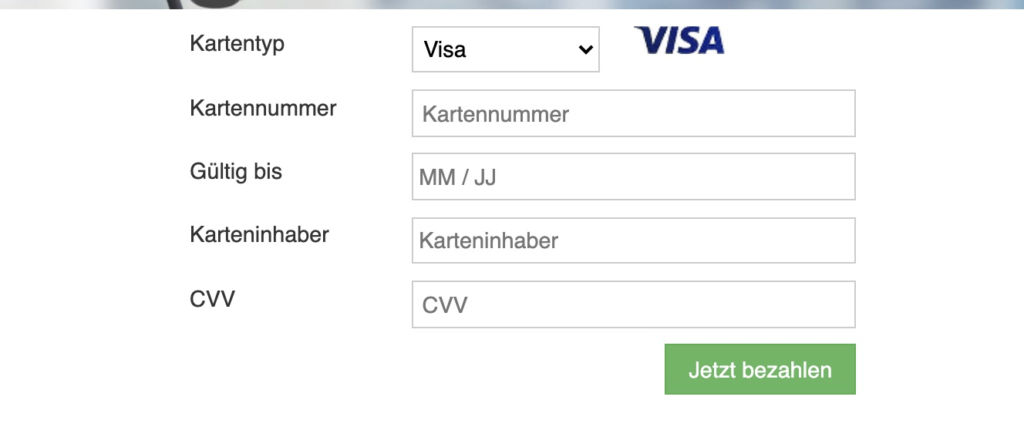Click the chevron arrow of the Visa selector

point(586,49)
